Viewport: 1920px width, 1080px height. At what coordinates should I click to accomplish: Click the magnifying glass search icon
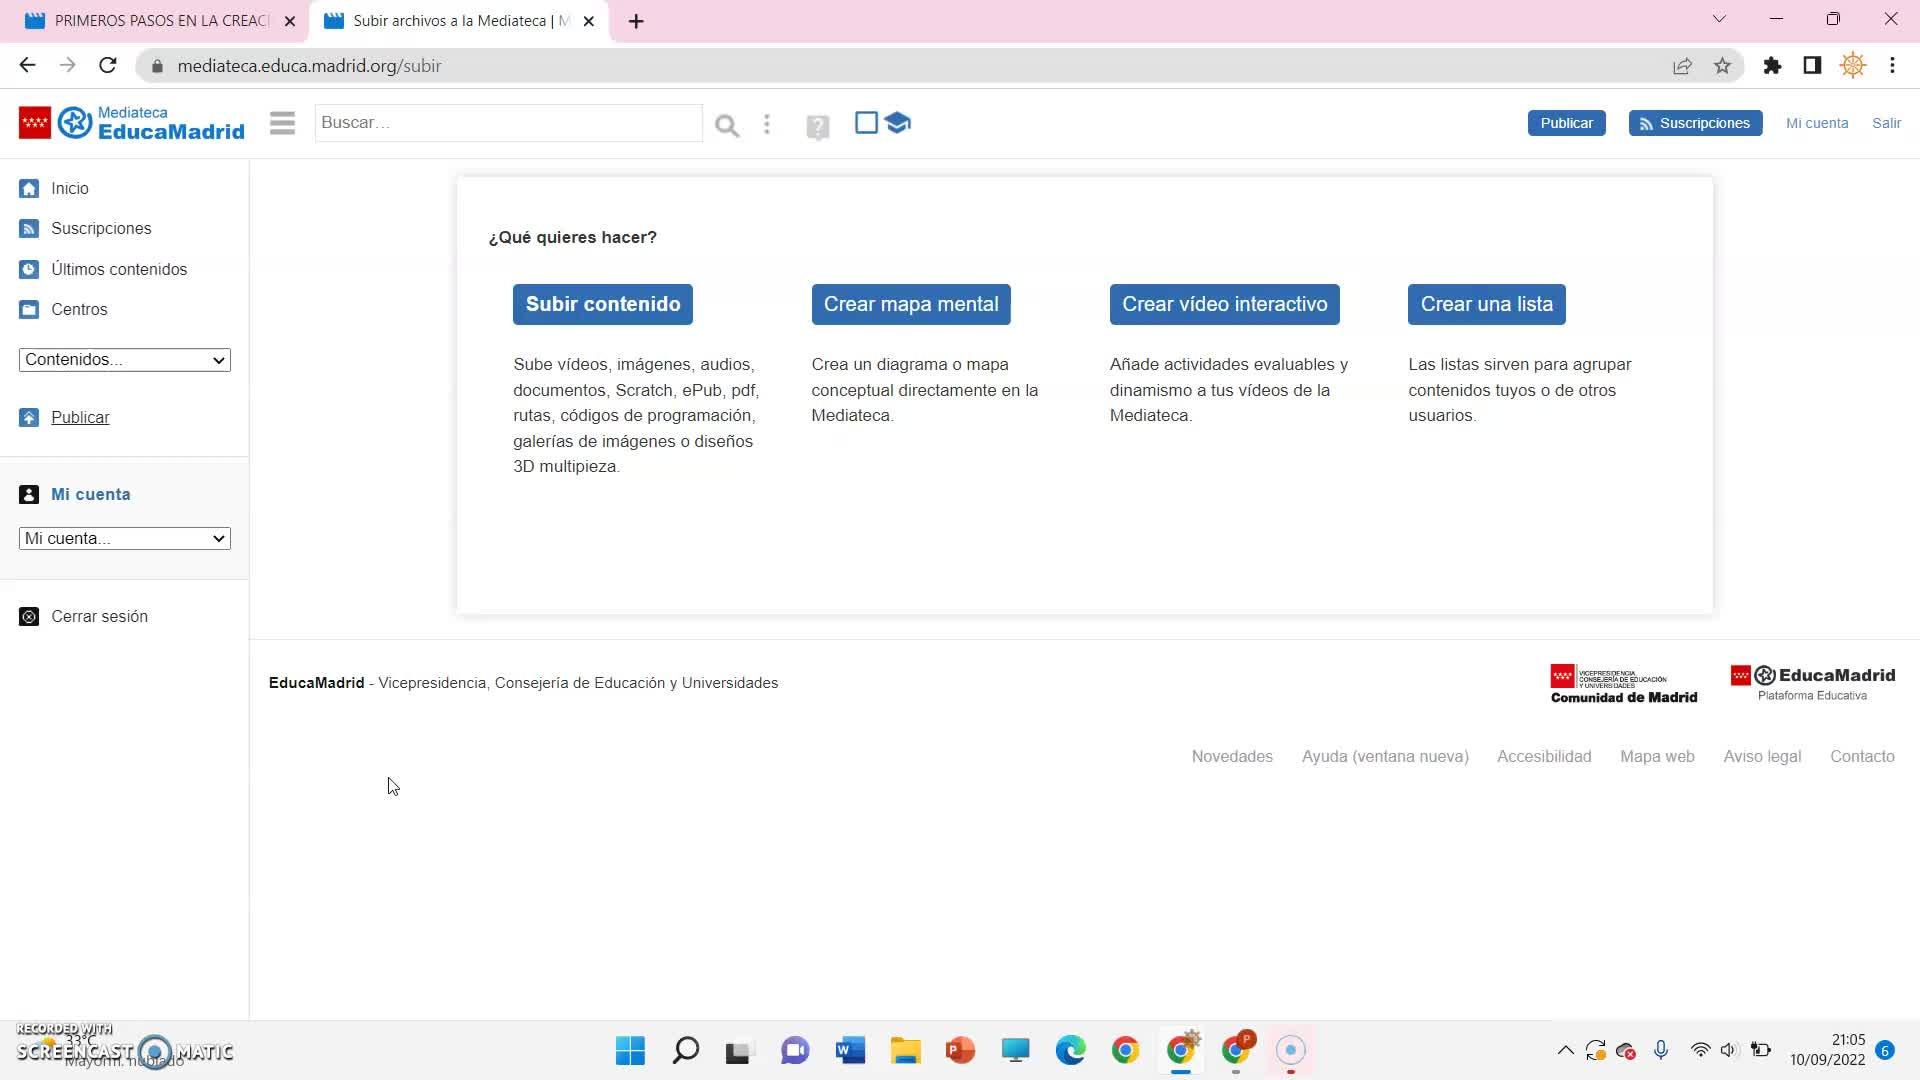[727, 125]
